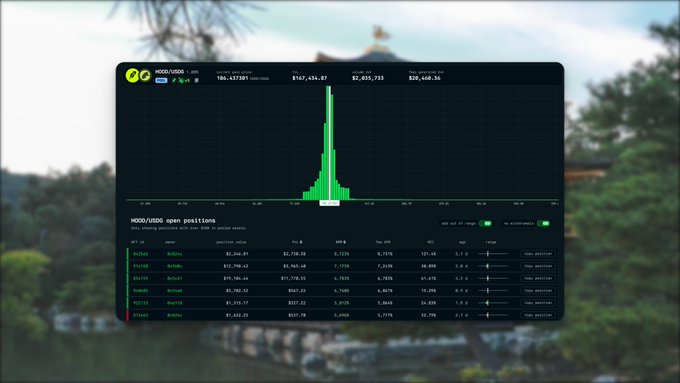Click the HOOD token feather logo

click(x=132, y=75)
